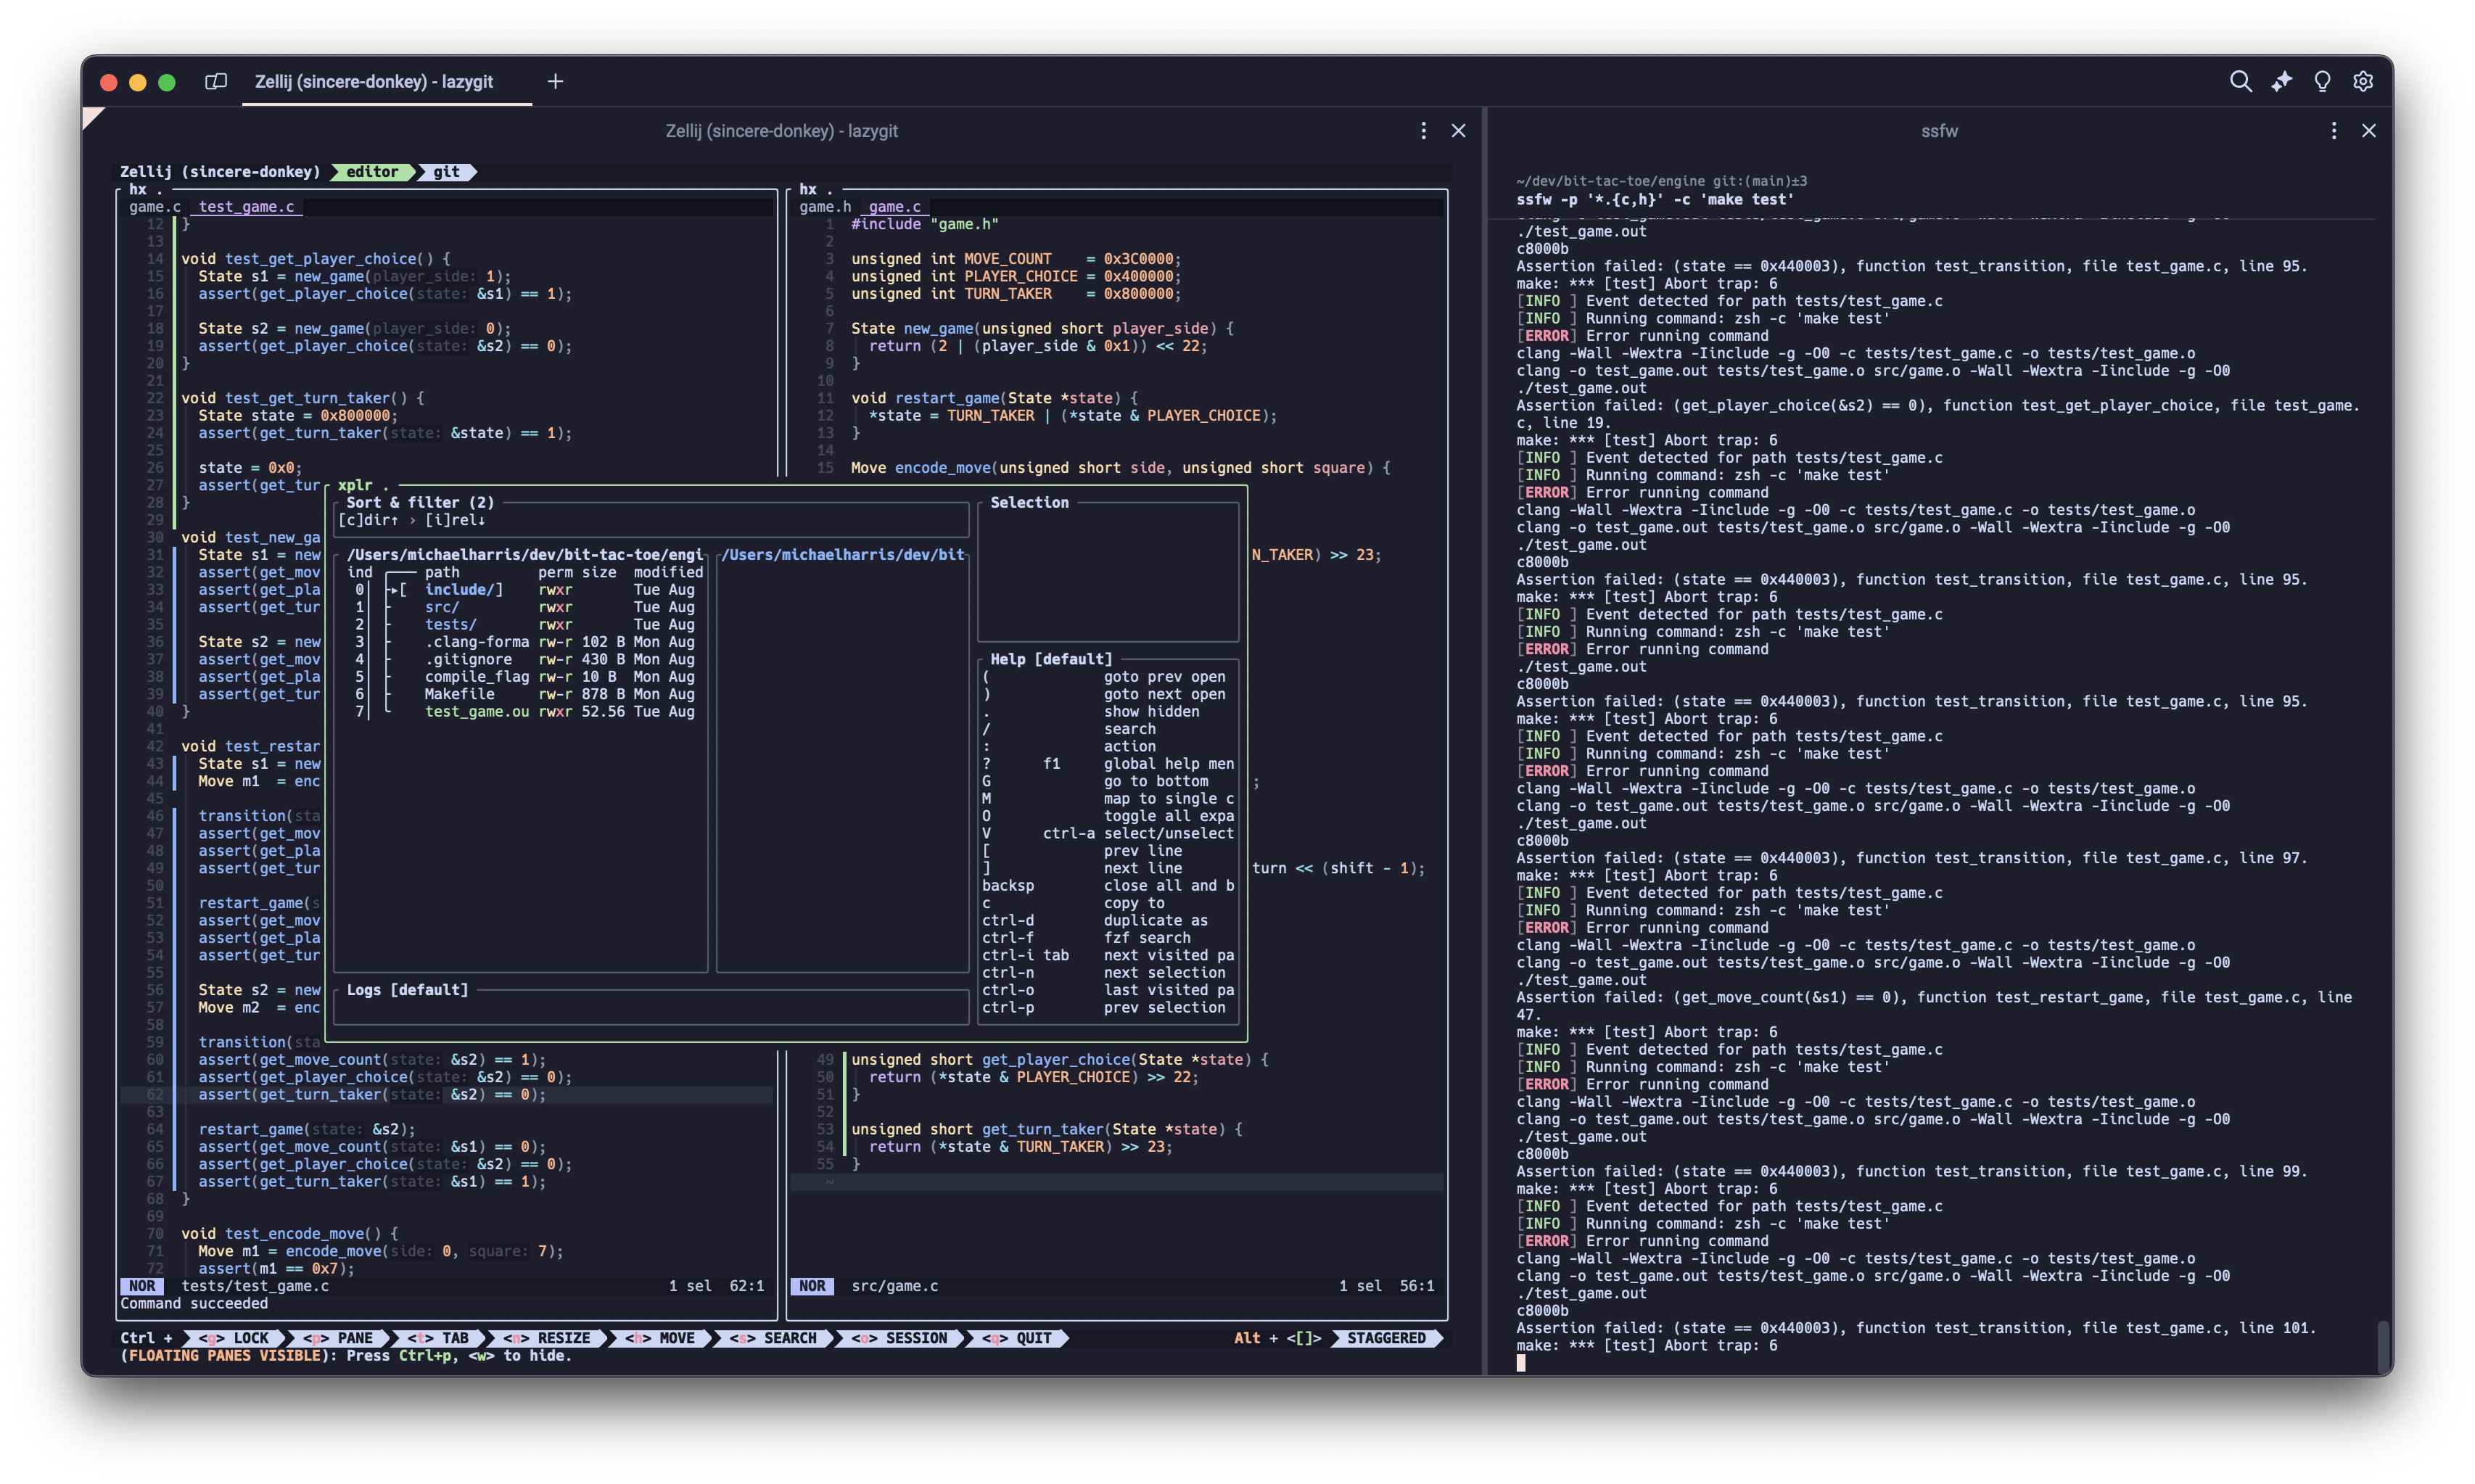Click the LOCK mode in Zellij status bar
This screenshot has width=2475, height=1484.
(234, 1338)
